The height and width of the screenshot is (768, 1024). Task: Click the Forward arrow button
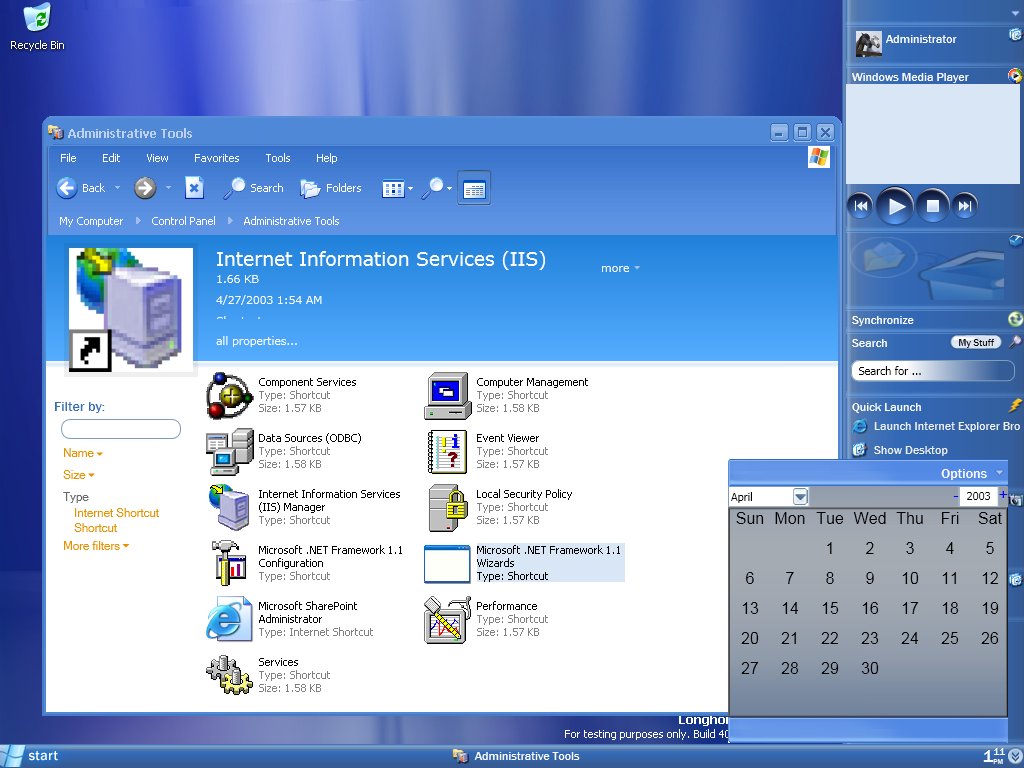pyautogui.click(x=145, y=188)
